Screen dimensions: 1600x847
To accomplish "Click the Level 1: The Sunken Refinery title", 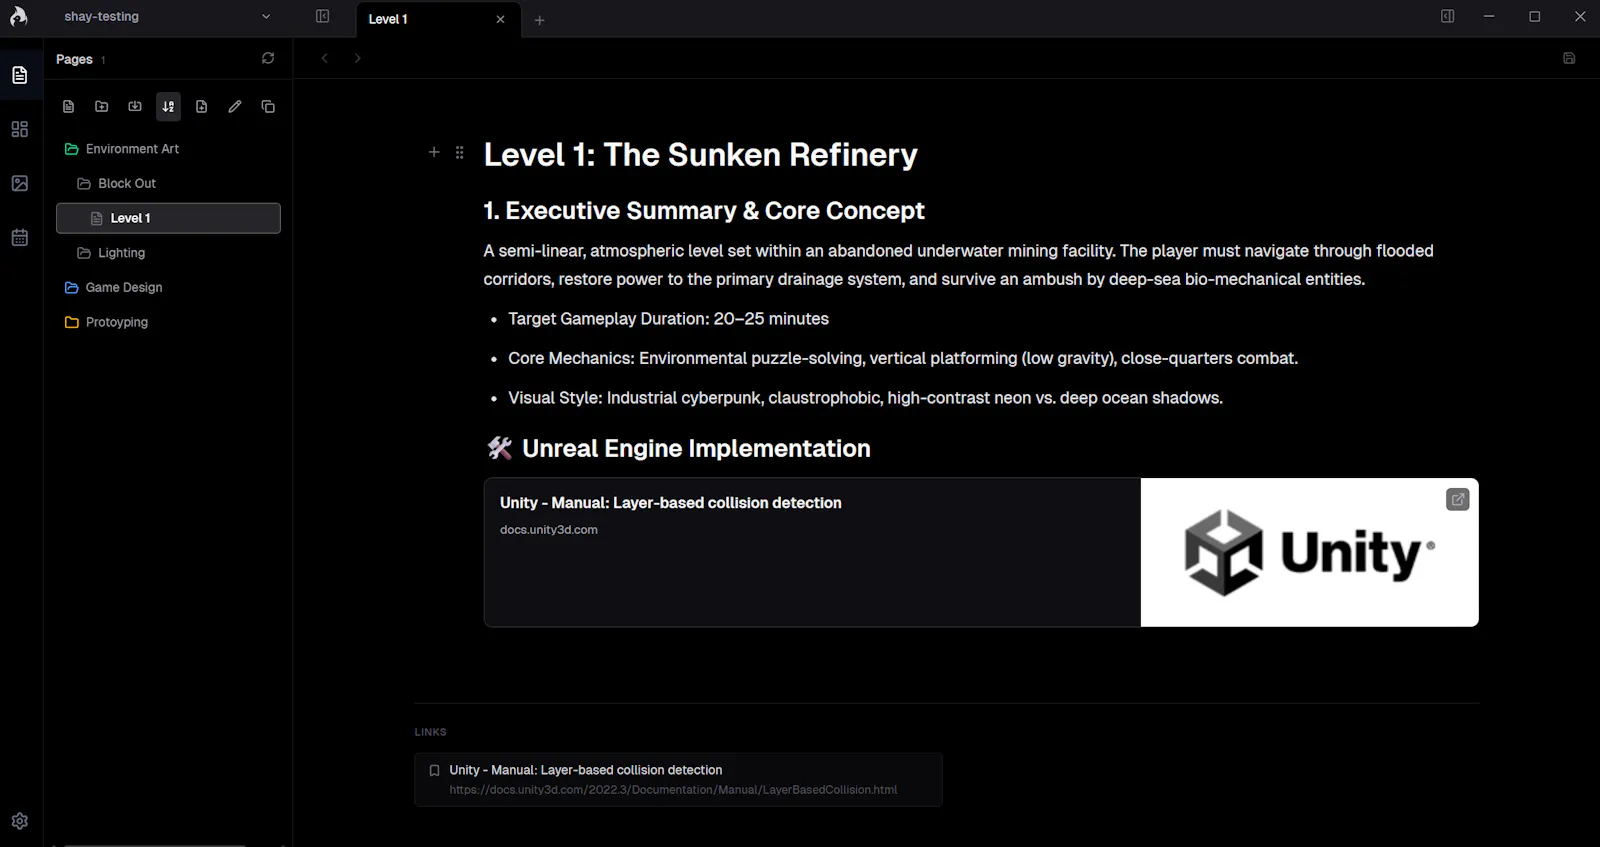I will (x=700, y=155).
